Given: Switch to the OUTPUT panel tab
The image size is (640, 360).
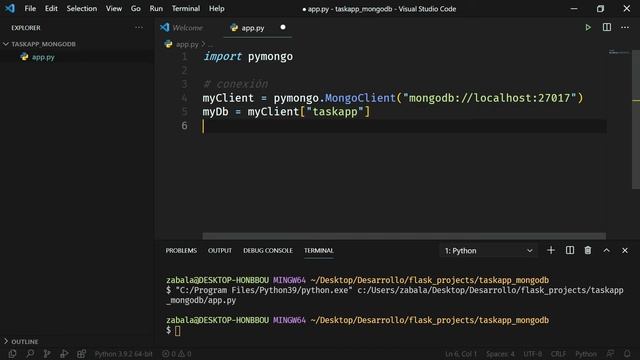Looking at the screenshot, I should pyautogui.click(x=220, y=250).
